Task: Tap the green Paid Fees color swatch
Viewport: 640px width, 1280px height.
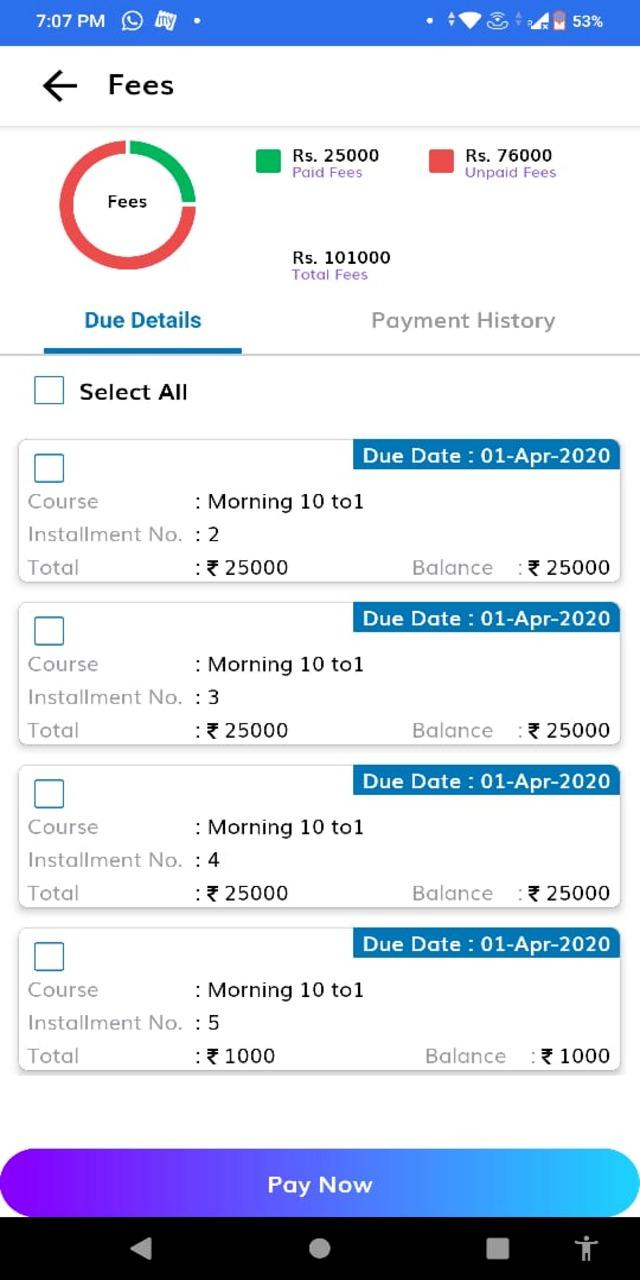Action: point(268,161)
